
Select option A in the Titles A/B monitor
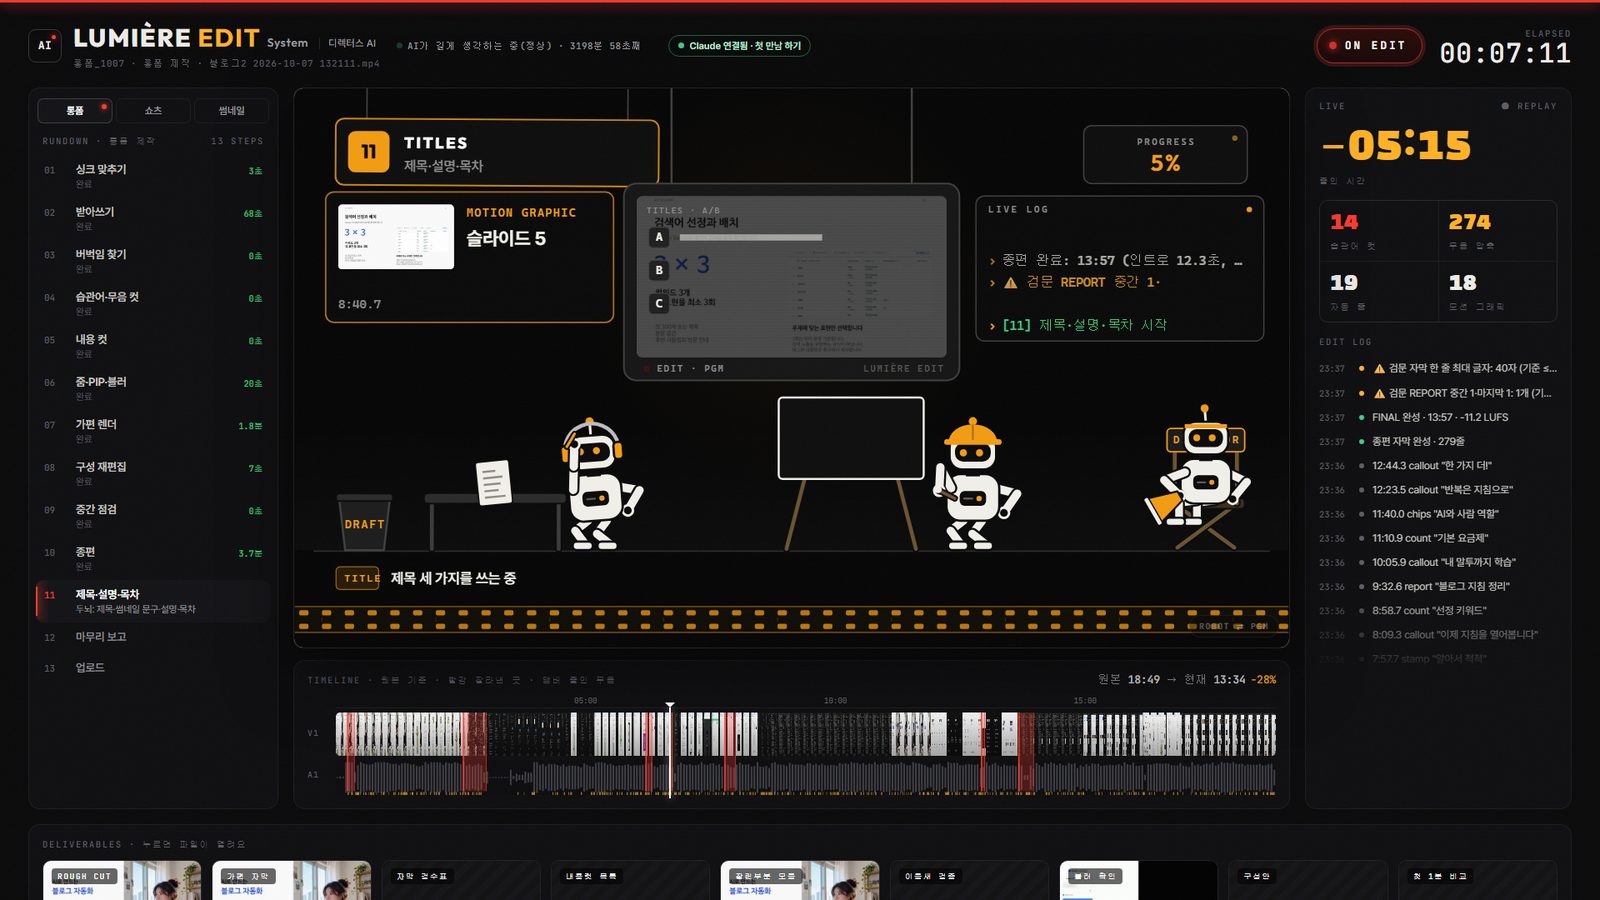click(x=658, y=237)
